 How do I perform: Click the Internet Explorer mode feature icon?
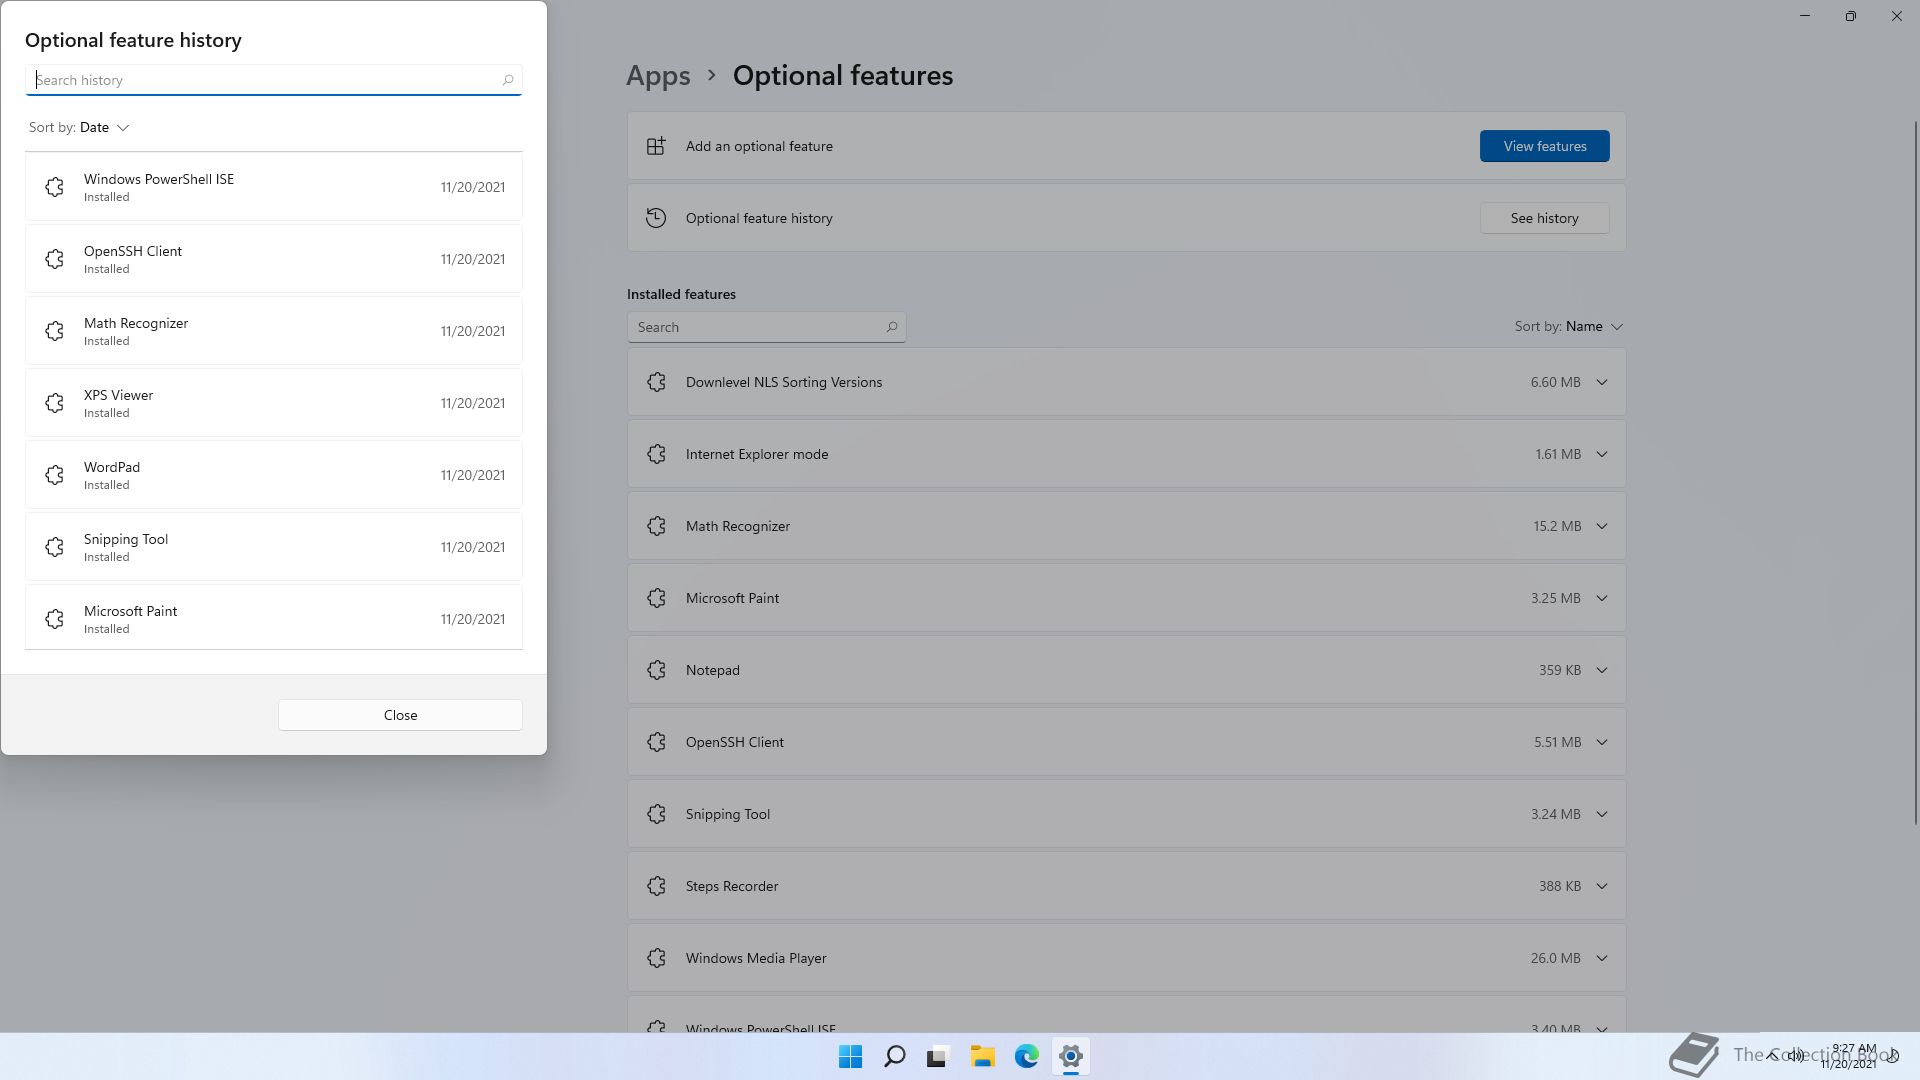[x=656, y=454]
